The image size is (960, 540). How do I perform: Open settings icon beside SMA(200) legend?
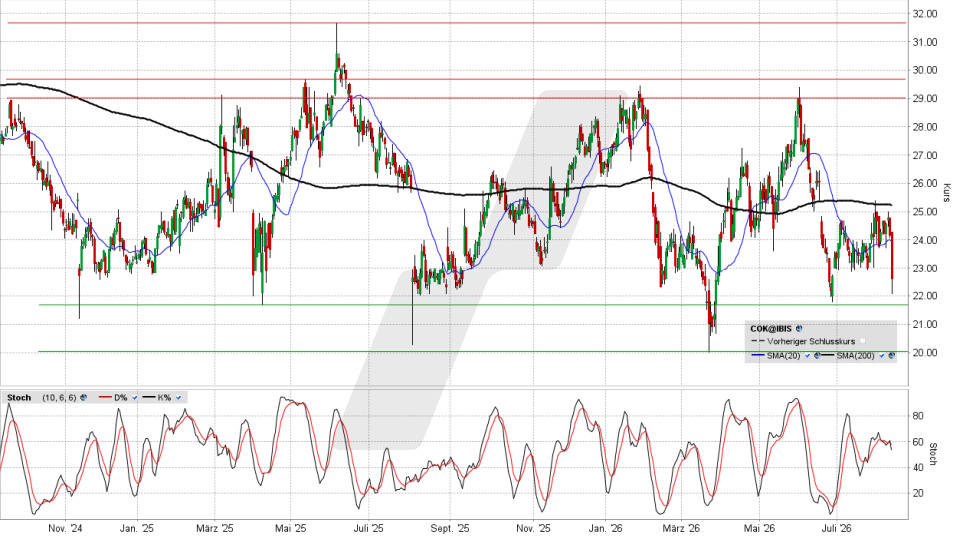891,355
